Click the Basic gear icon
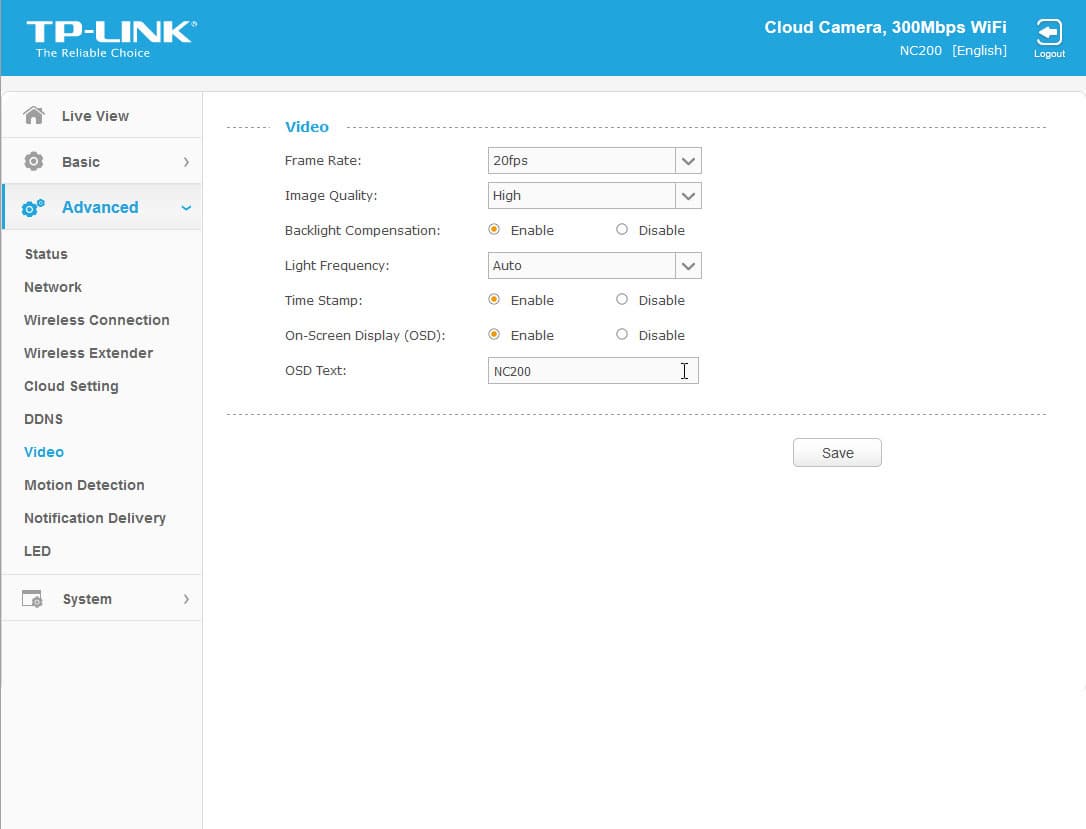This screenshot has height=829, width=1086. (33, 161)
